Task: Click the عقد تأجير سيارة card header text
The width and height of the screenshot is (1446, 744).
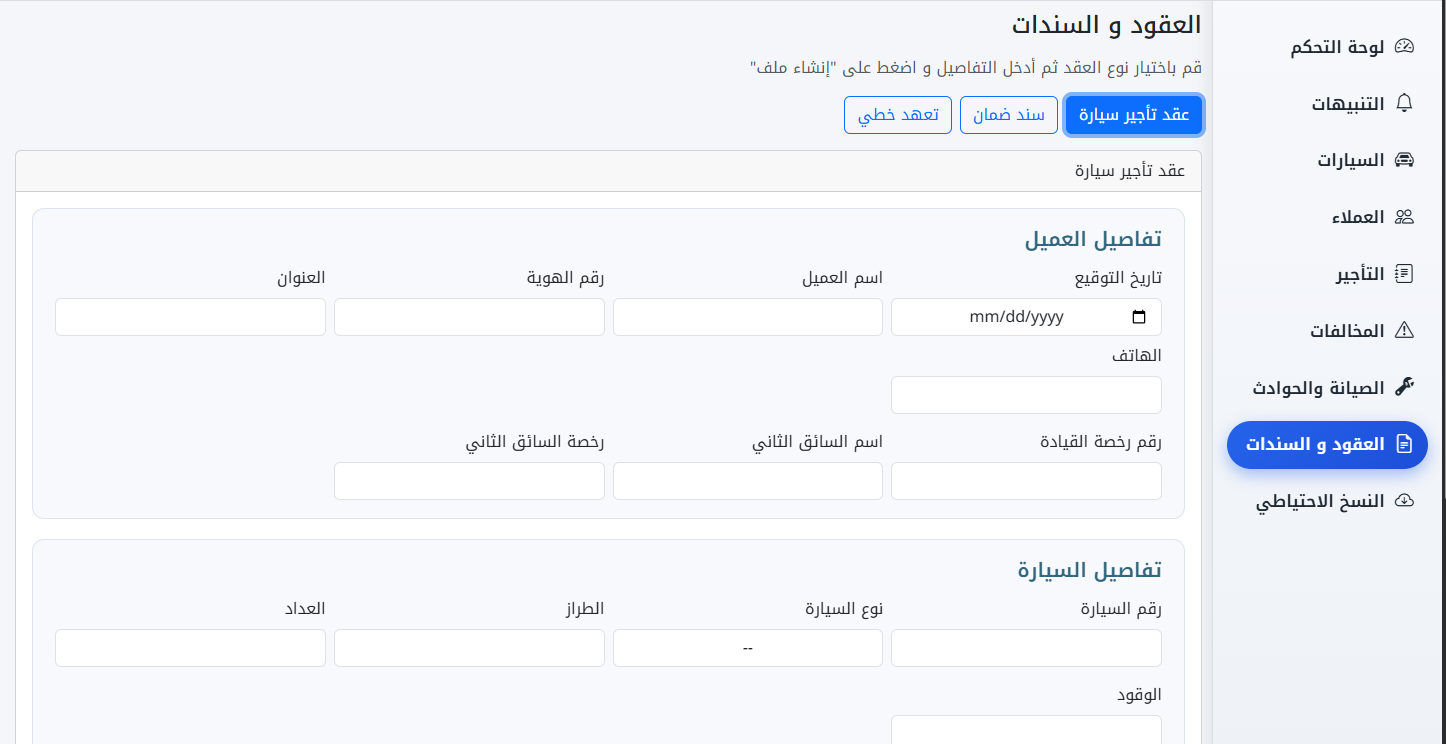Action: click(x=1130, y=171)
